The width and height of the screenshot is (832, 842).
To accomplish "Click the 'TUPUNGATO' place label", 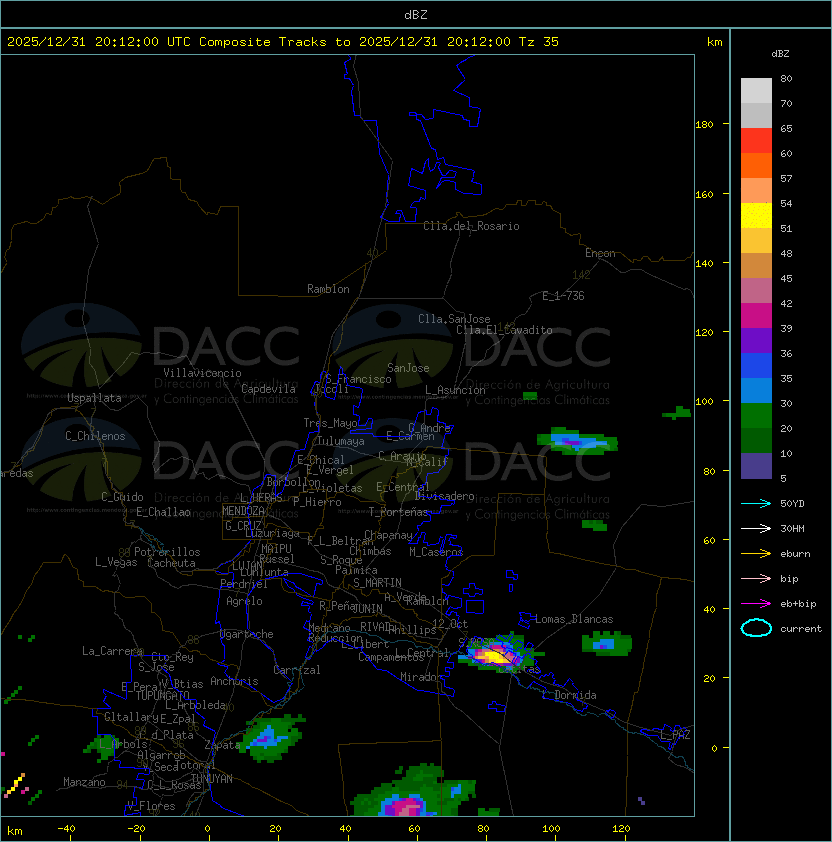I will click(x=162, y=695).
